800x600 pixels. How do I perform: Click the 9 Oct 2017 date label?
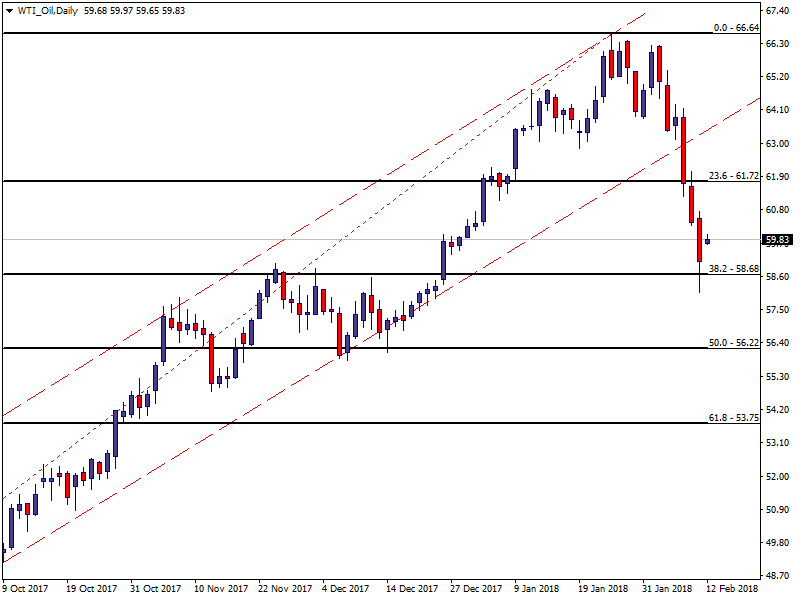[x=26, y=589]
